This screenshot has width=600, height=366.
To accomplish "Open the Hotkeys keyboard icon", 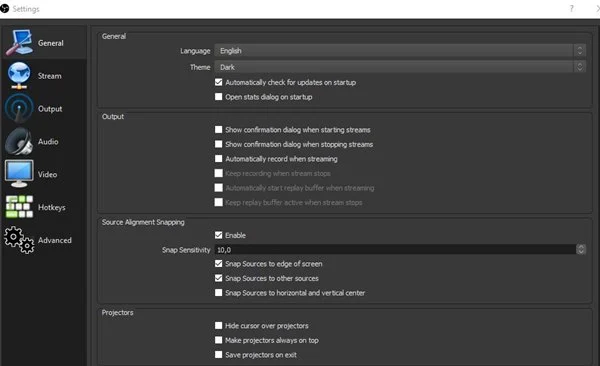I will (19, 207).
